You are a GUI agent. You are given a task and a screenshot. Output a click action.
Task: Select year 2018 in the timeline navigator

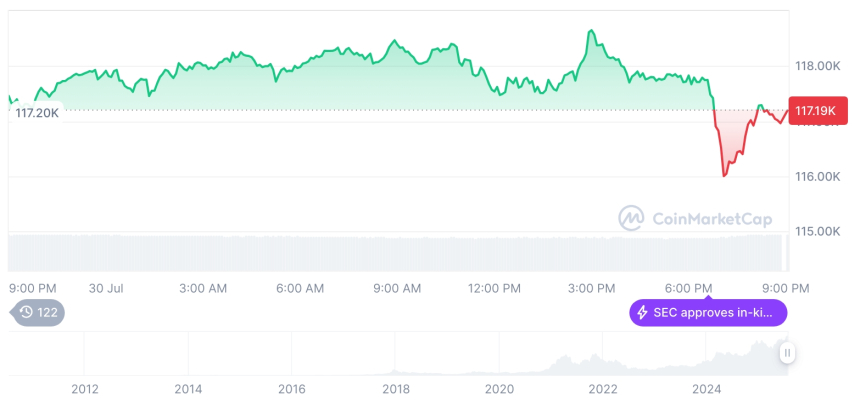[395, 388]
